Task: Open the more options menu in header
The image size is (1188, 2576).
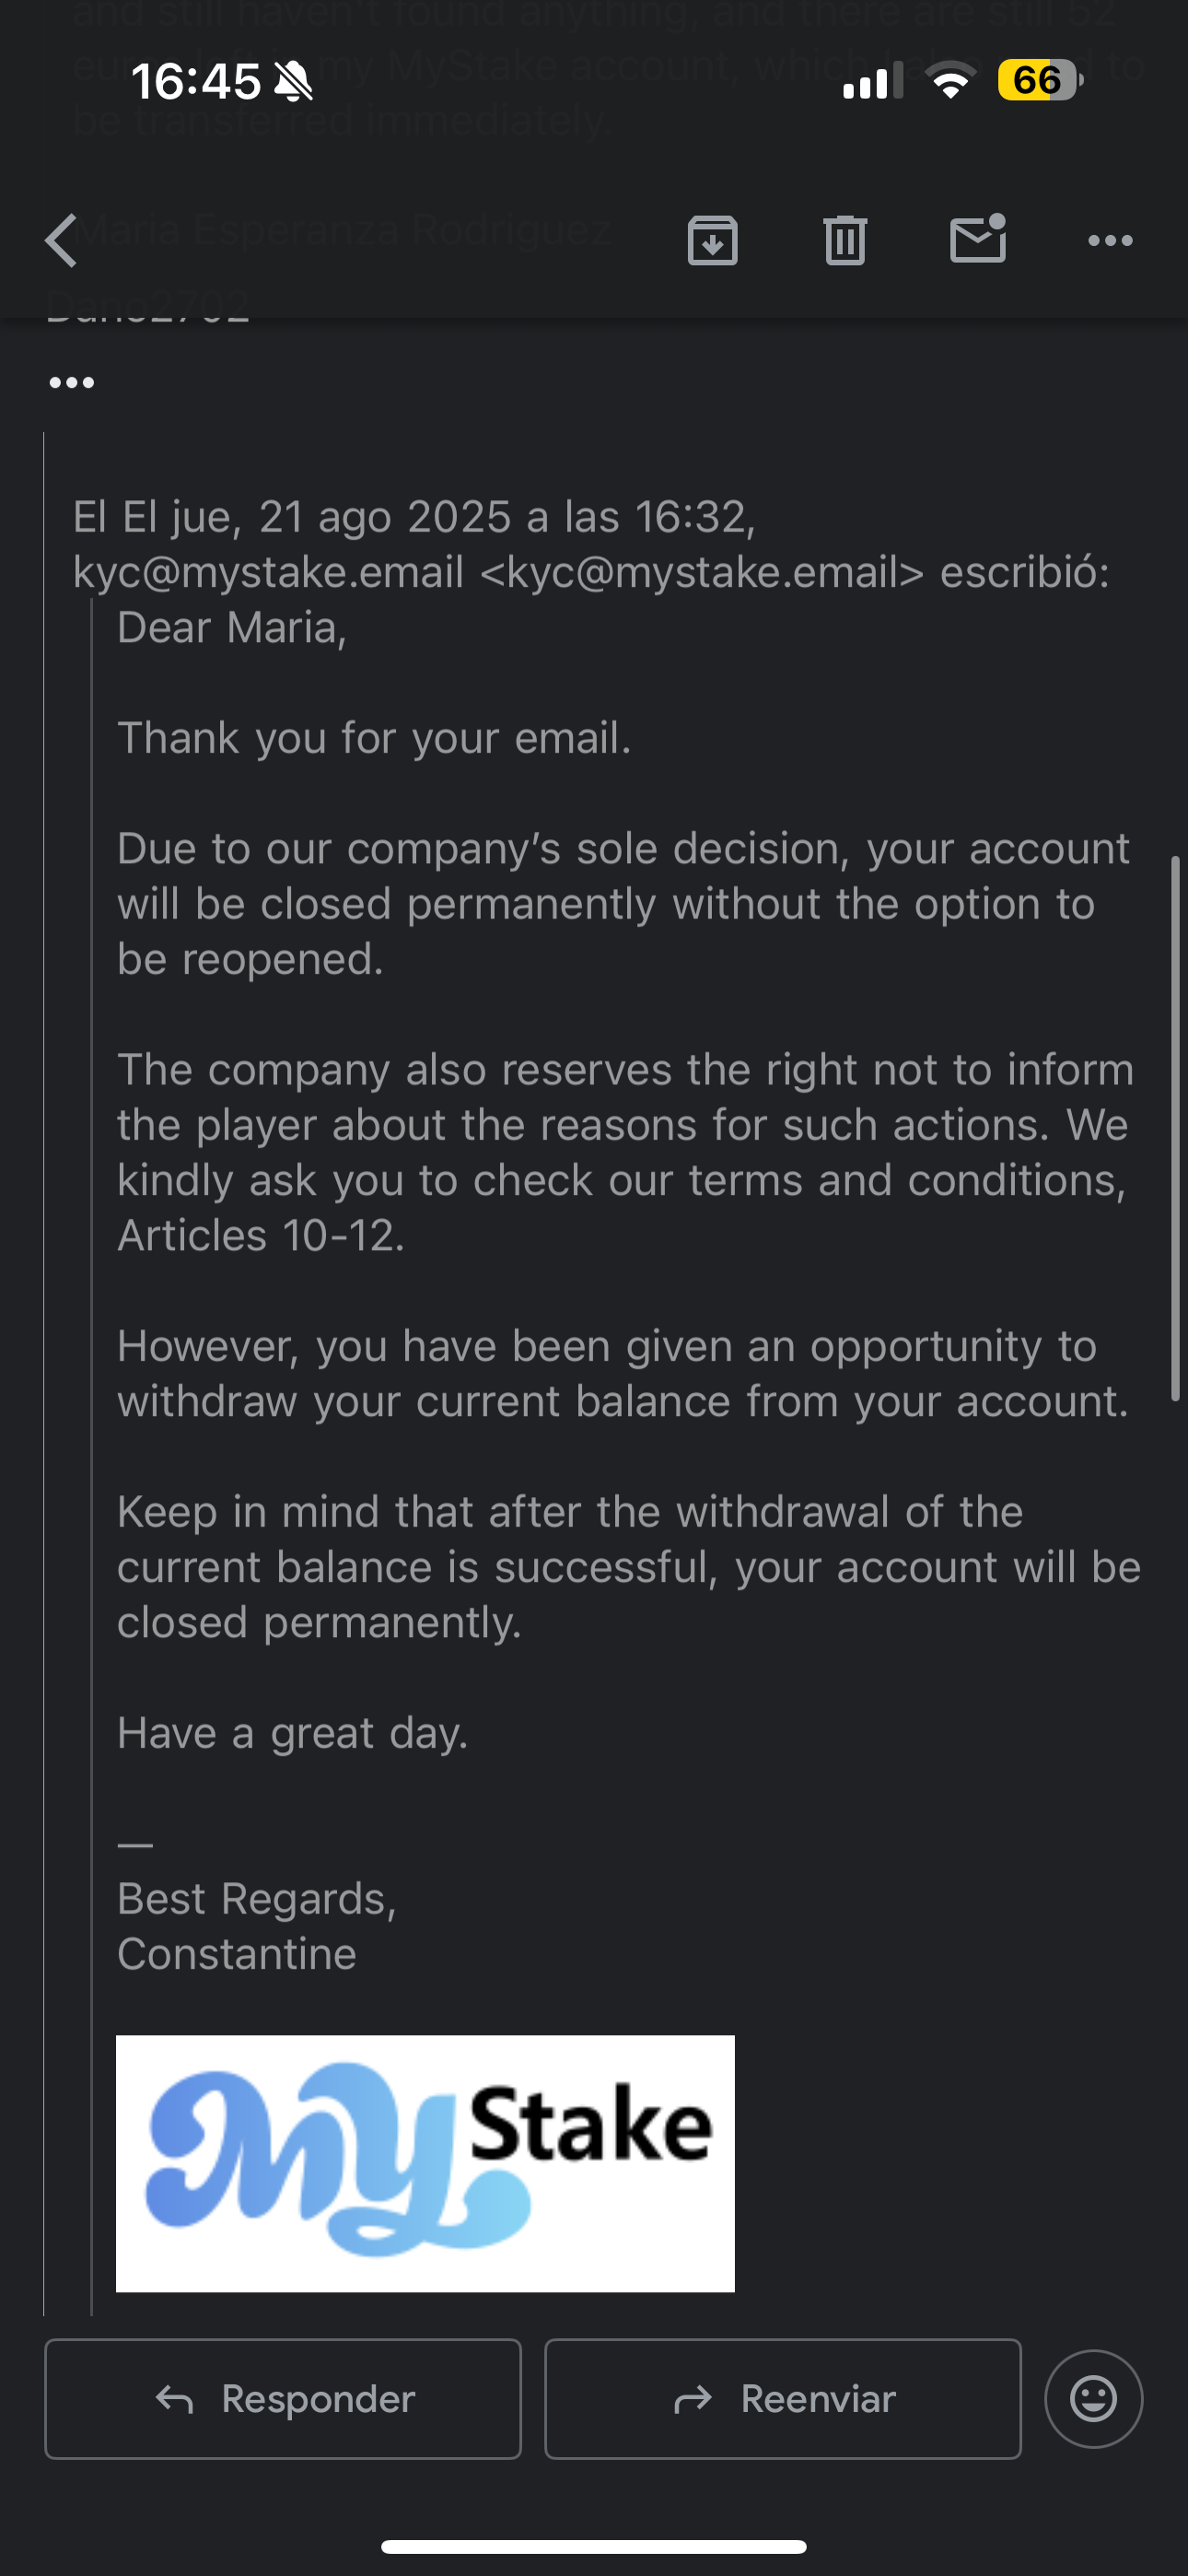Action: [1110, 241]
